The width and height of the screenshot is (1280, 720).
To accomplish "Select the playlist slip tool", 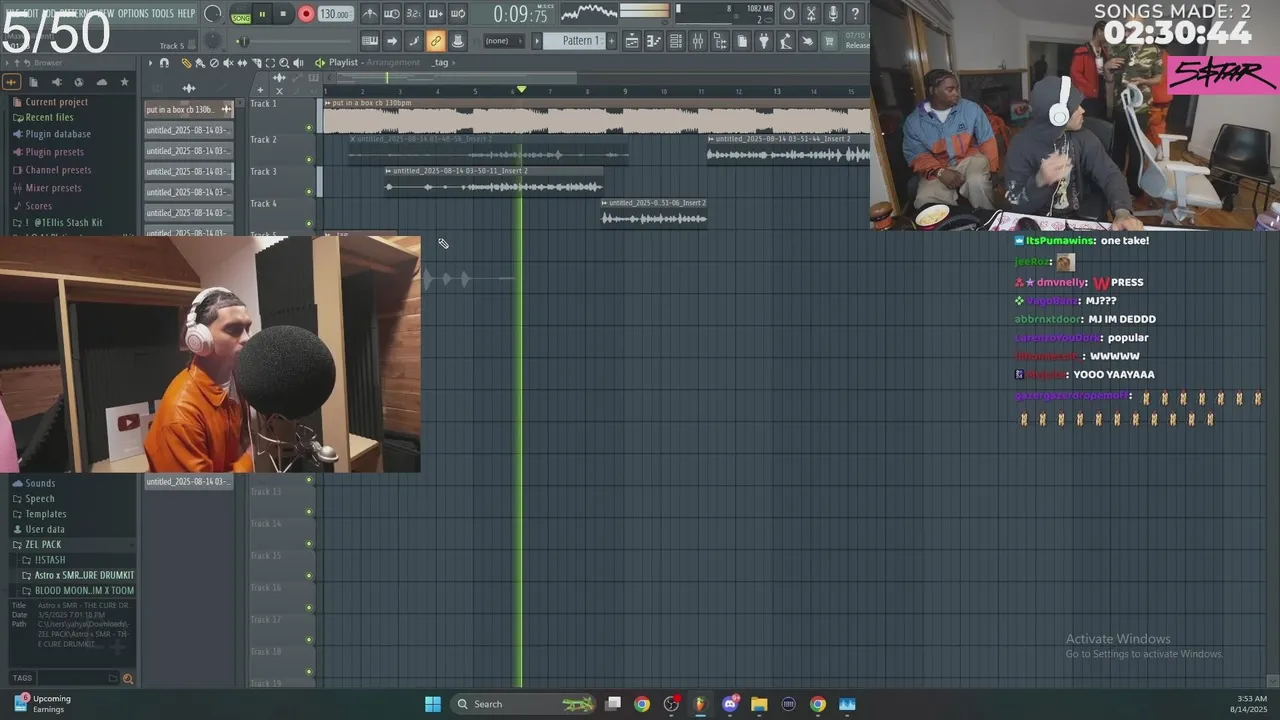I will (242, 63).
